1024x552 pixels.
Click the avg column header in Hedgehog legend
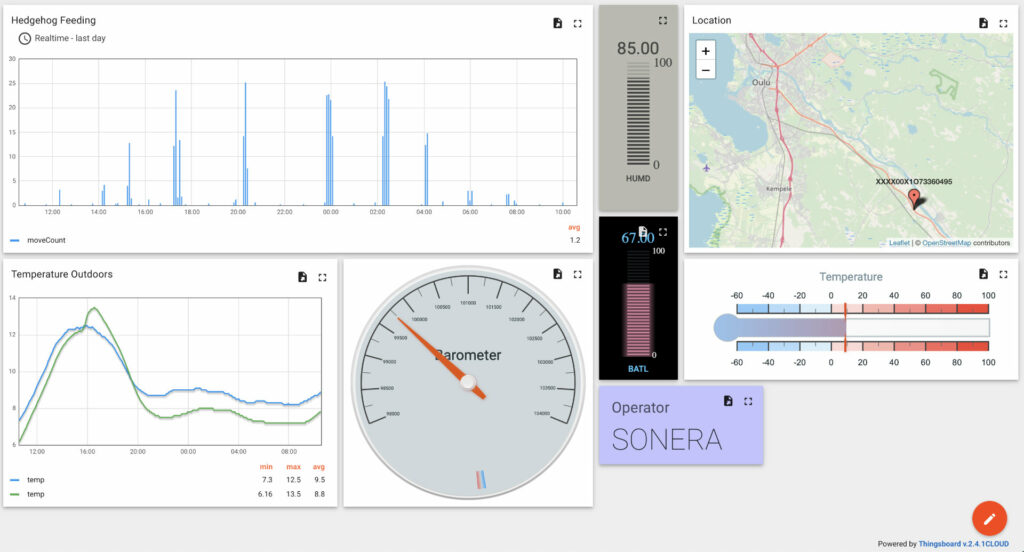click(x=574, y=227)
